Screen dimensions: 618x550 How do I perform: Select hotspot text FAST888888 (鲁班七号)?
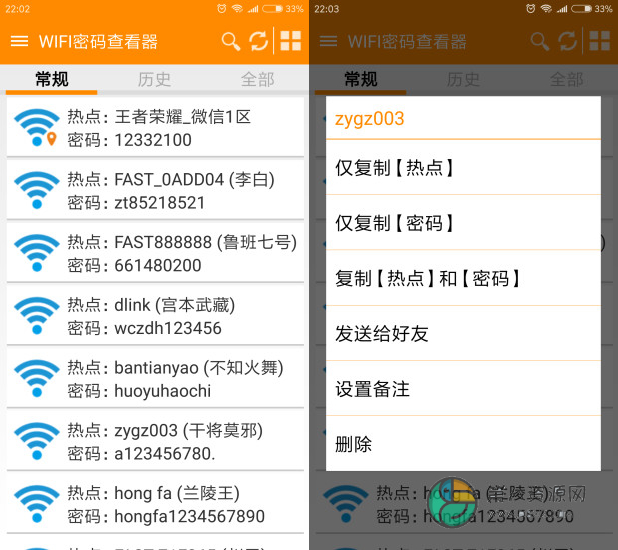click(205, 242)
